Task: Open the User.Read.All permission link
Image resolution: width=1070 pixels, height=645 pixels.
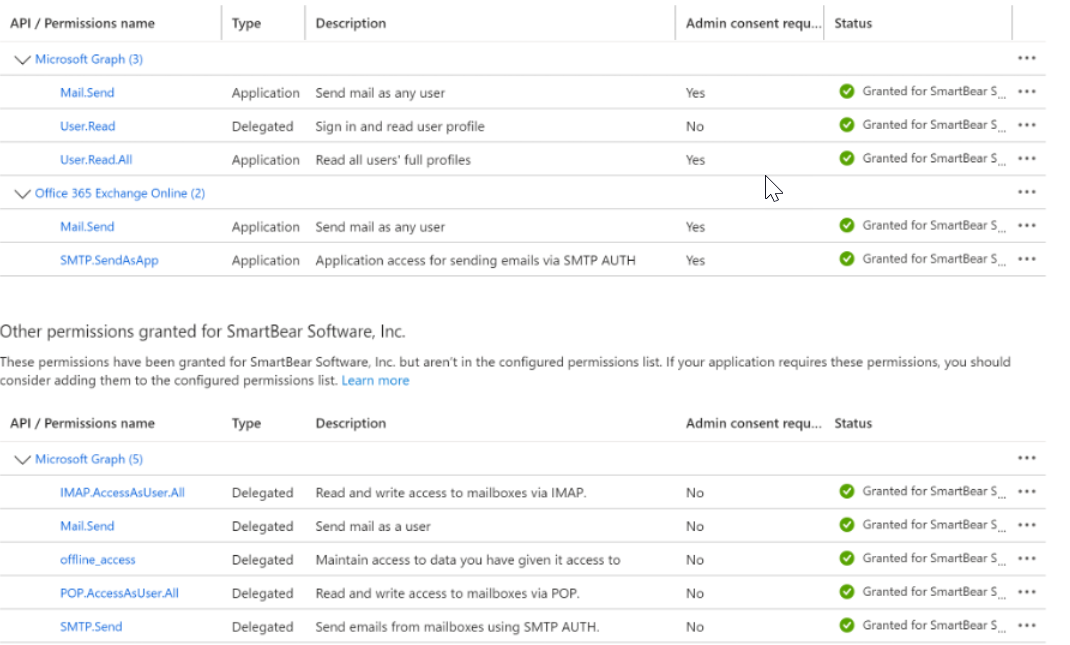Action: click(95, 160)
